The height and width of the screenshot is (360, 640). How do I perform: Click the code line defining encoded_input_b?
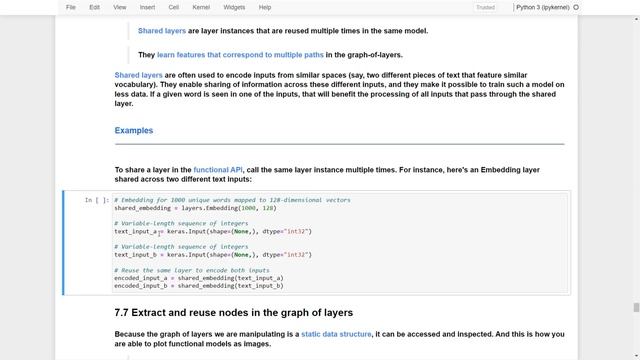(199, 286)
